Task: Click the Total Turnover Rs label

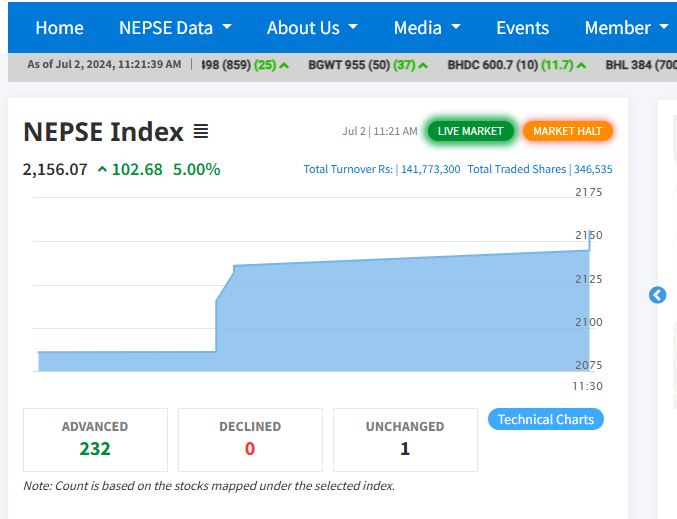Action: 348,169
